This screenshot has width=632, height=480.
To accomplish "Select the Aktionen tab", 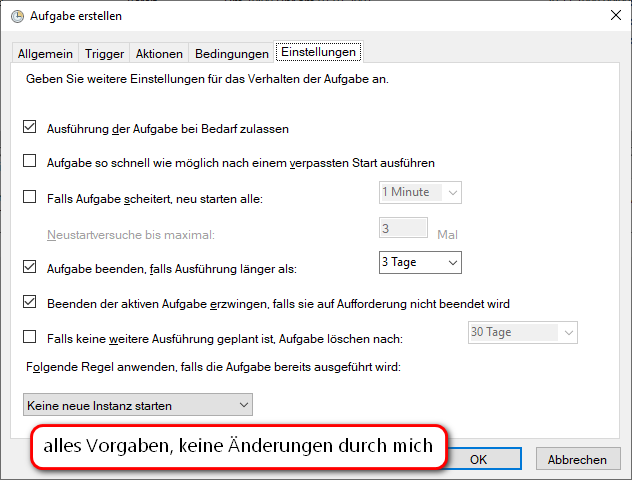I will click(159, 53).
